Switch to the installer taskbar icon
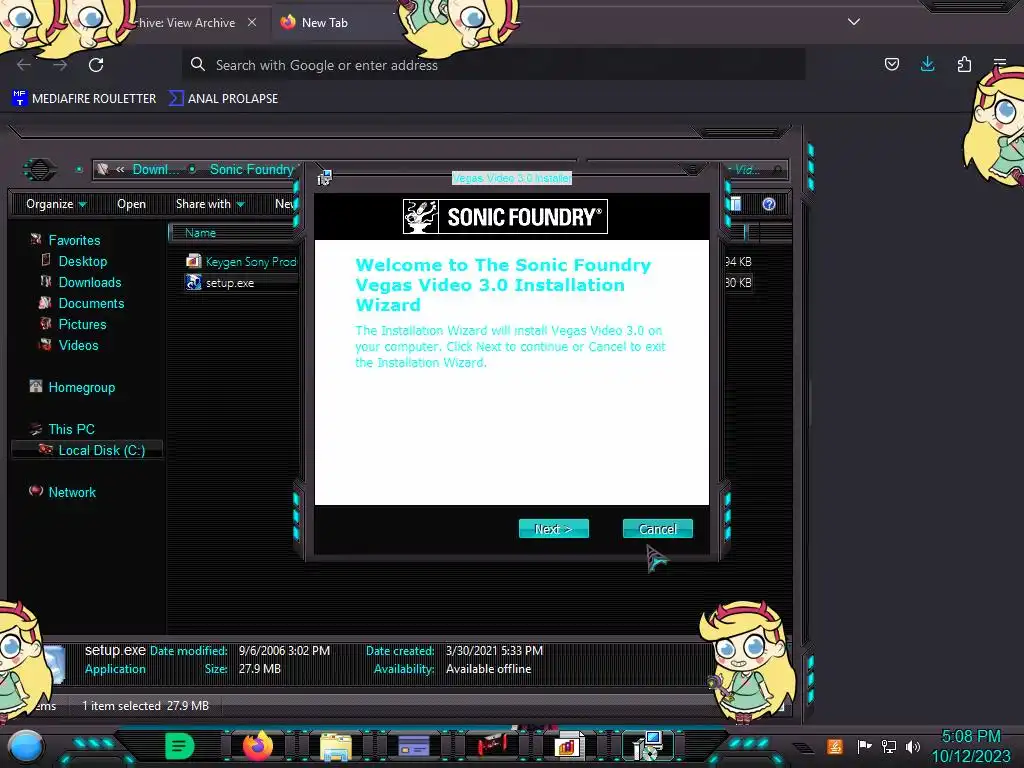The image size is (1024, 768). point(648,746)
